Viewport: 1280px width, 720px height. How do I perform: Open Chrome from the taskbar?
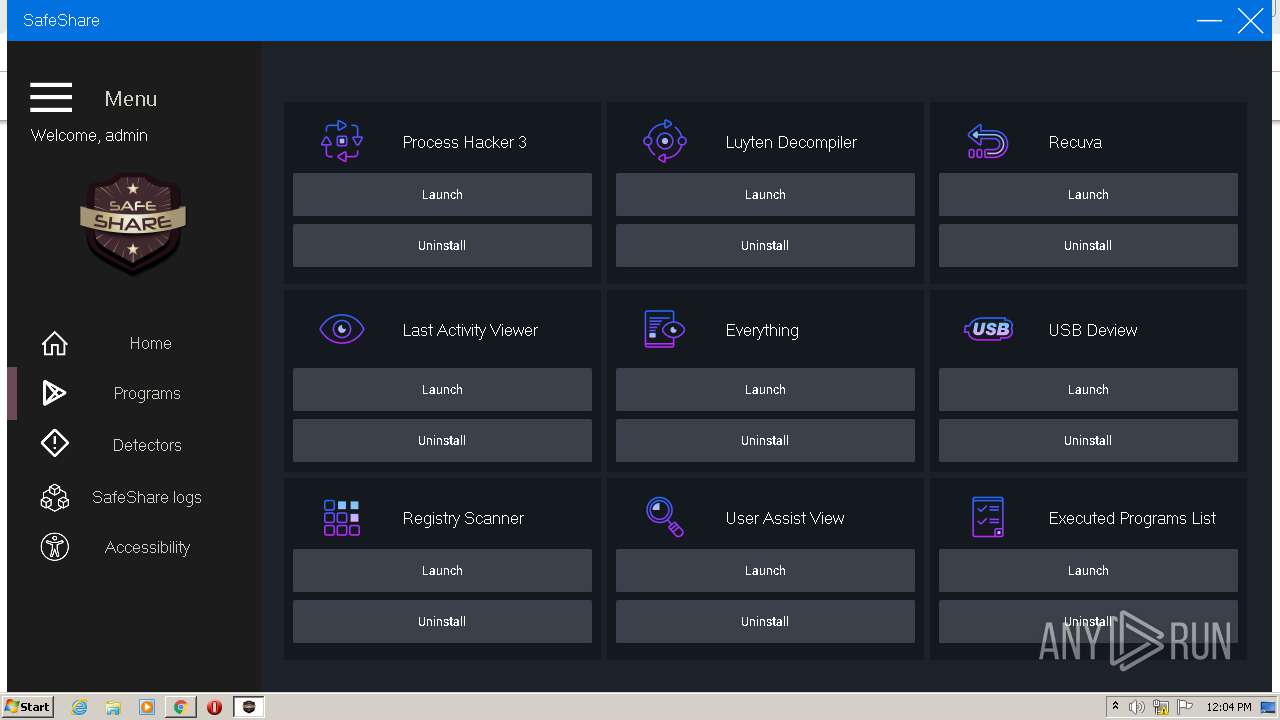(x=181, y=707)
